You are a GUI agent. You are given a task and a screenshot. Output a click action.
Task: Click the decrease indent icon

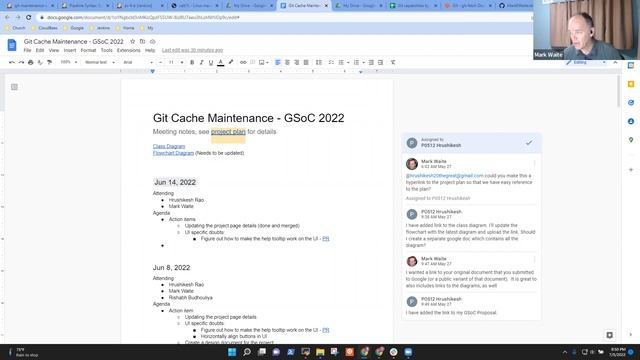(371, 62)
